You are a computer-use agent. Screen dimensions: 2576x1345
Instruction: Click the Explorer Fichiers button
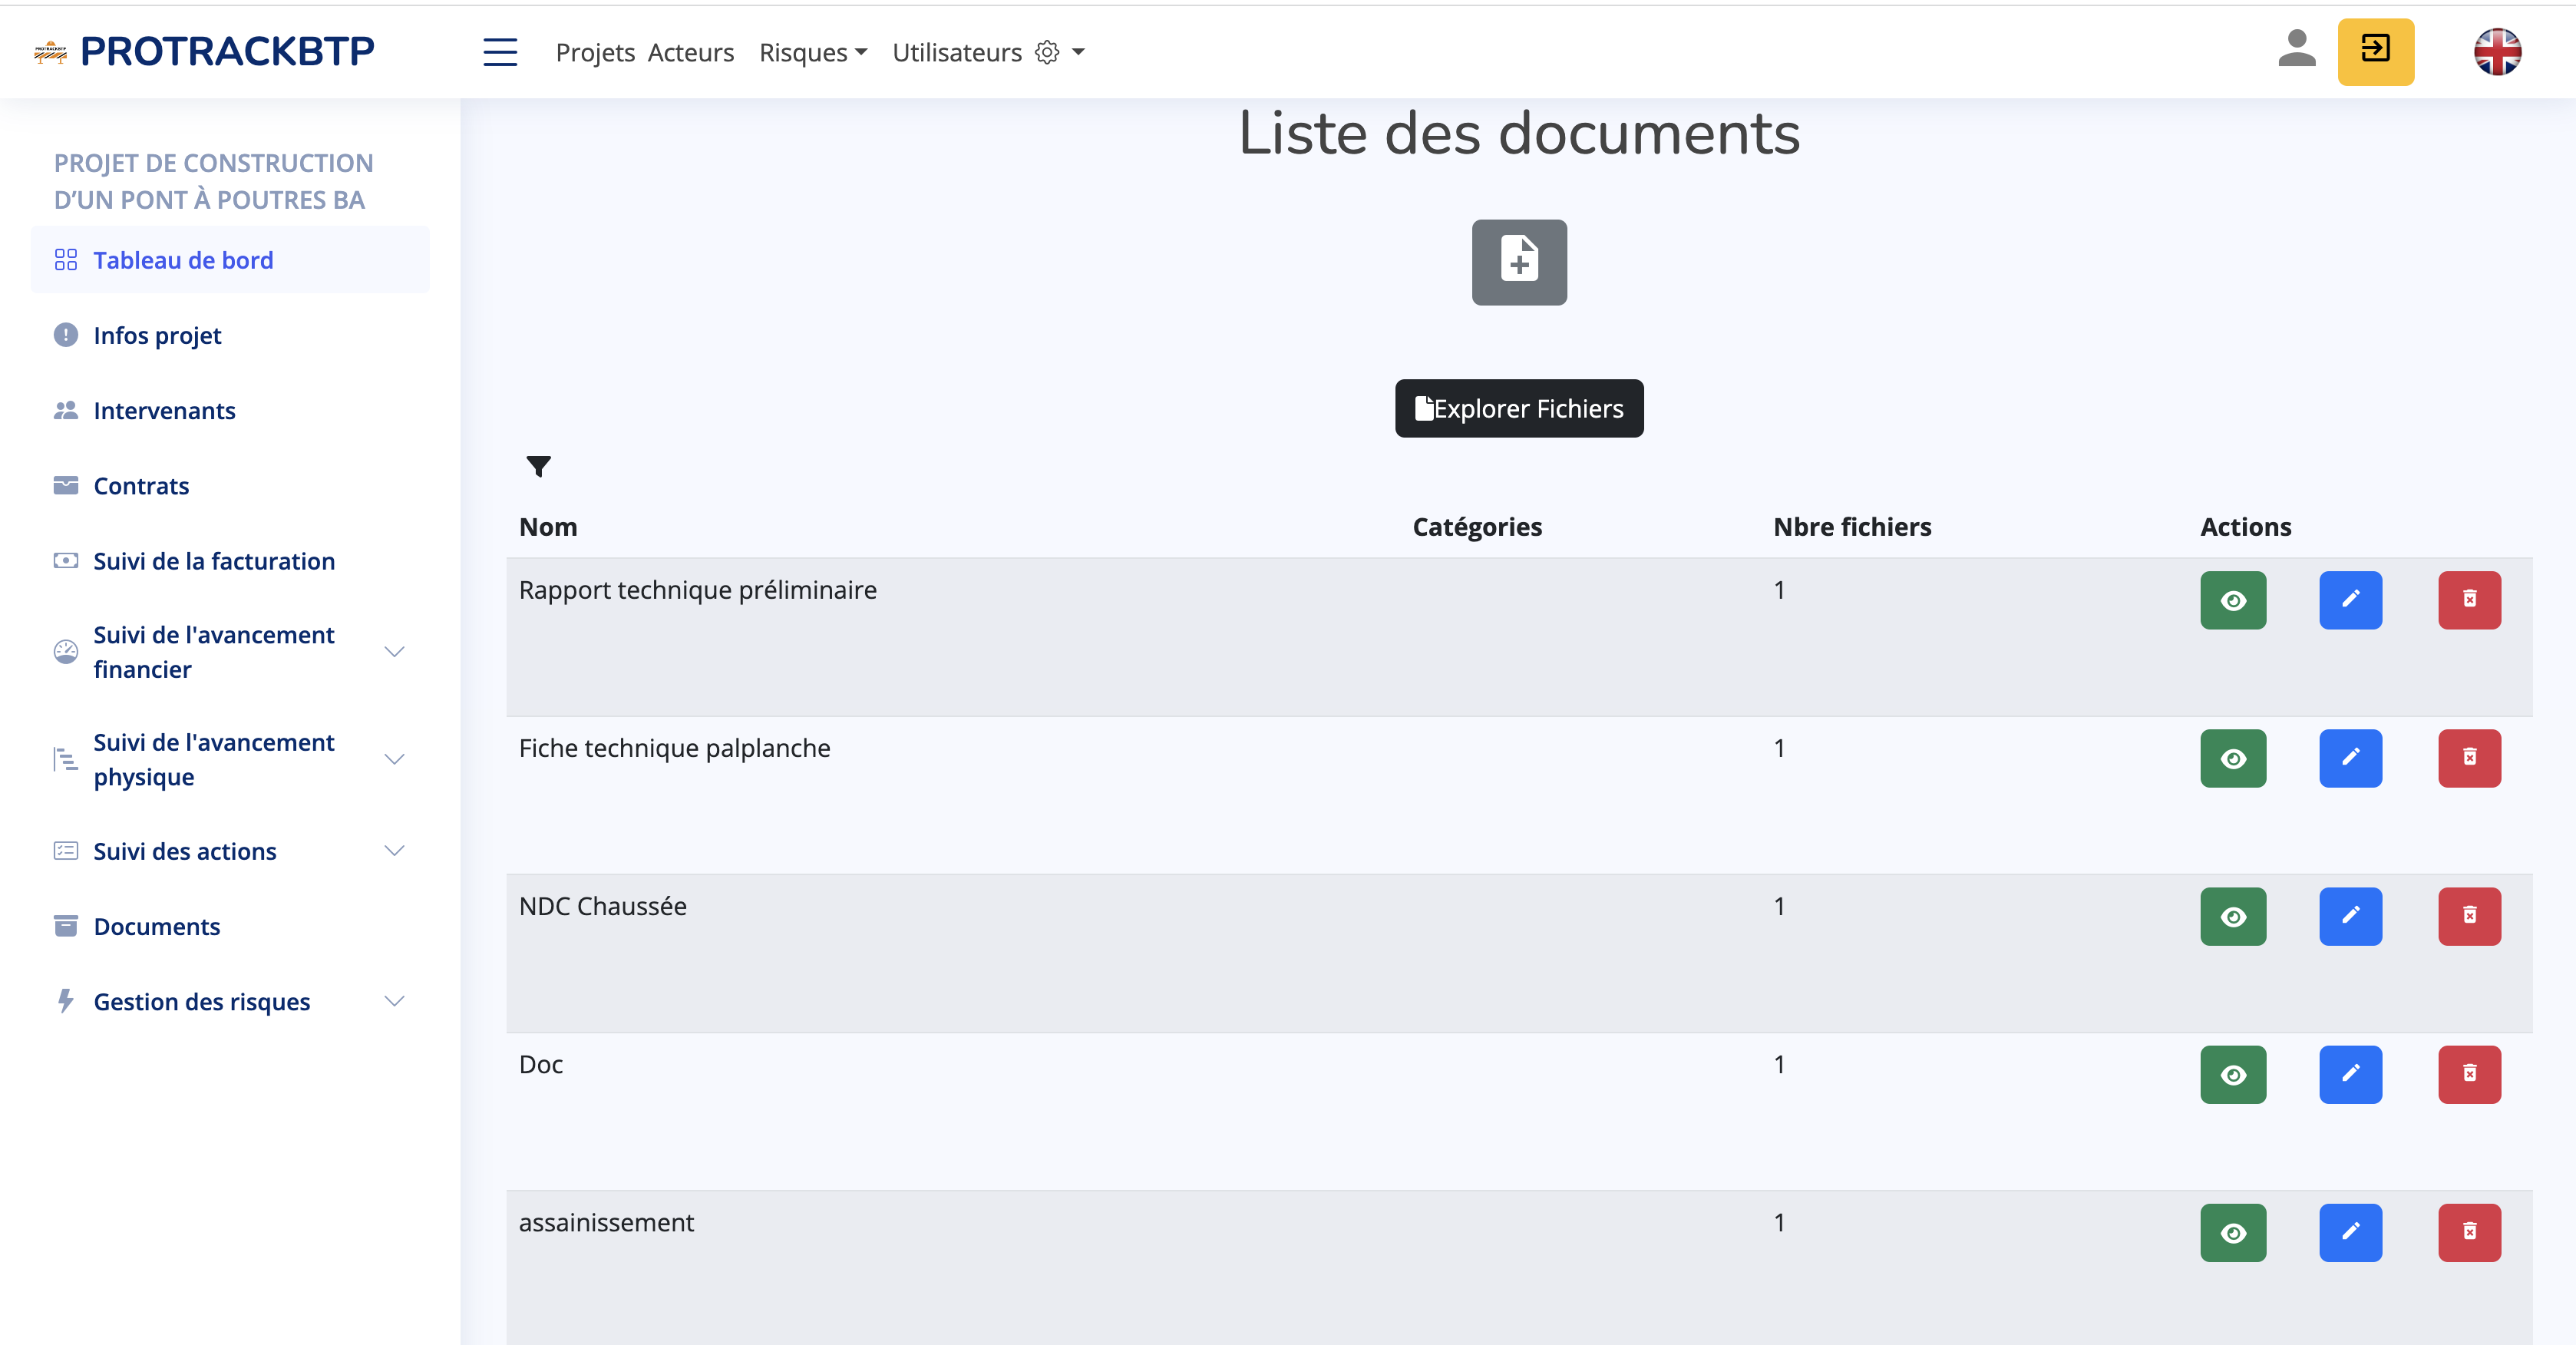1519,408
